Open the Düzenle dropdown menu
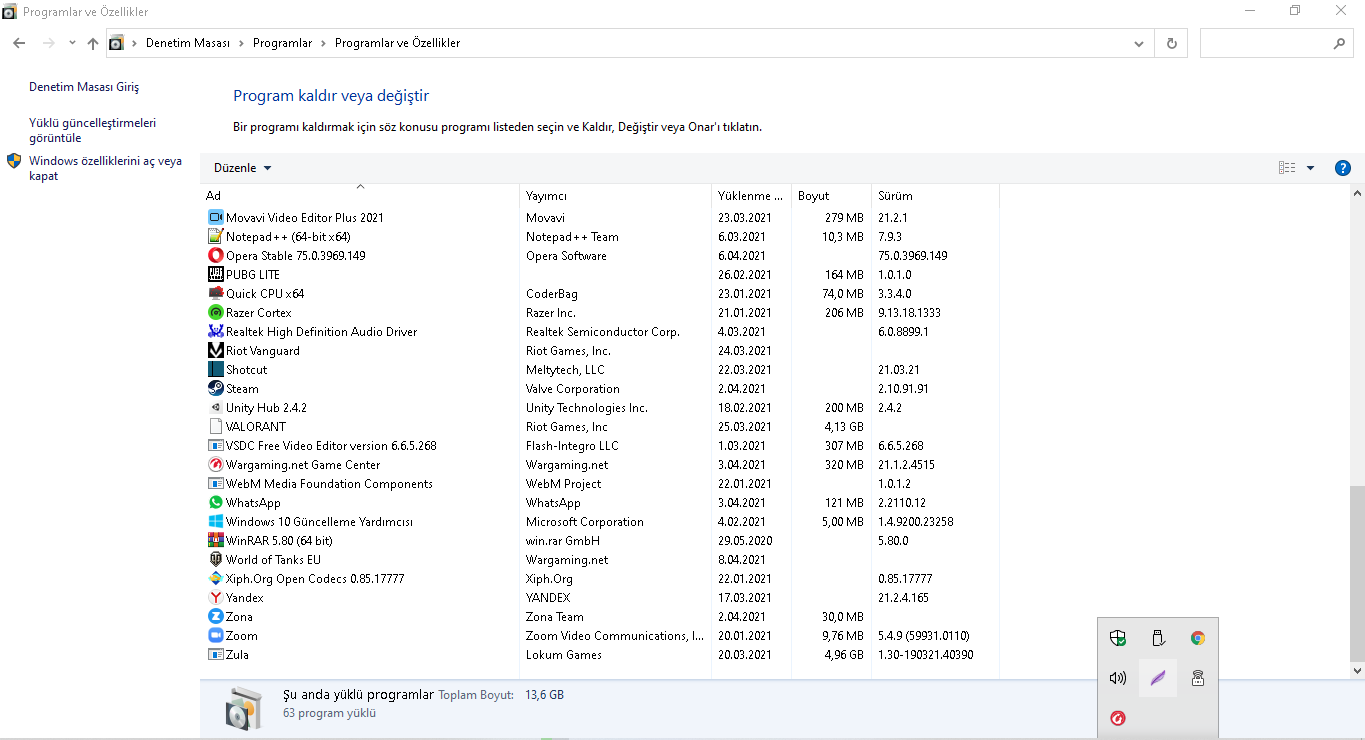Viewport: 1365px width, 740px height. click(x=242, y=168)
